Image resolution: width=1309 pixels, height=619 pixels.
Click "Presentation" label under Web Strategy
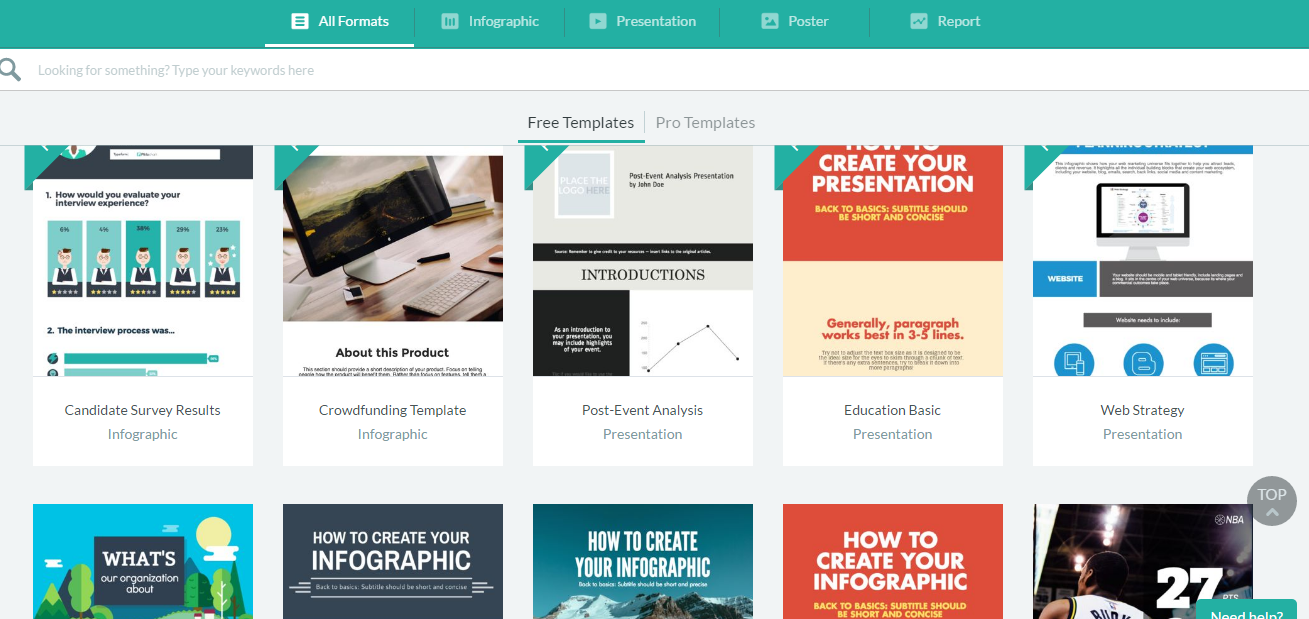(1143, 434)
